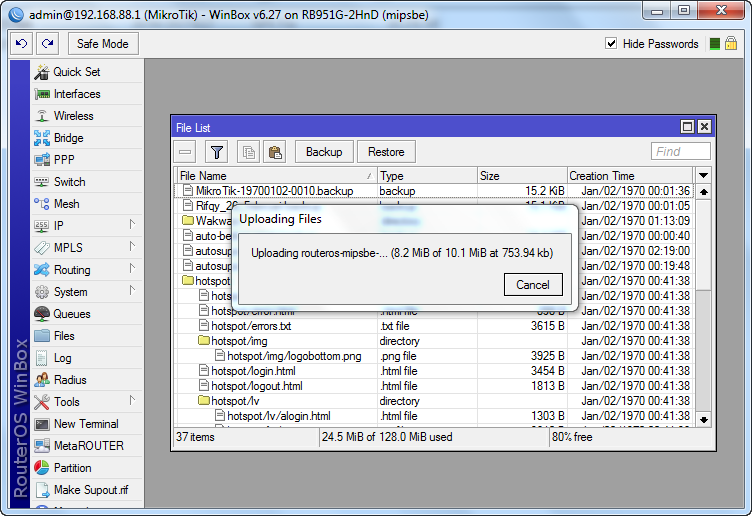Screen dimensions: 752x516
Task: Select hotspot/login.html file row
Action: point(434,371)
